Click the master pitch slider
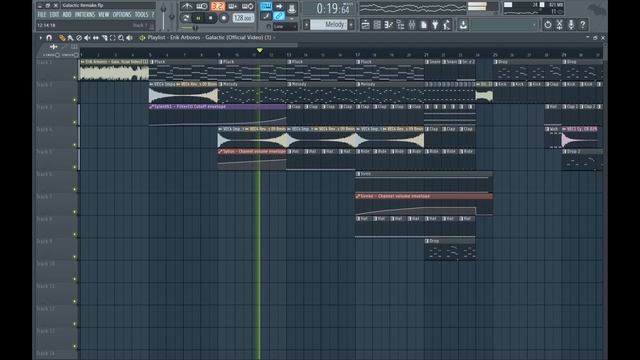This screenshot has width=640, height=360. pos(172,16)
